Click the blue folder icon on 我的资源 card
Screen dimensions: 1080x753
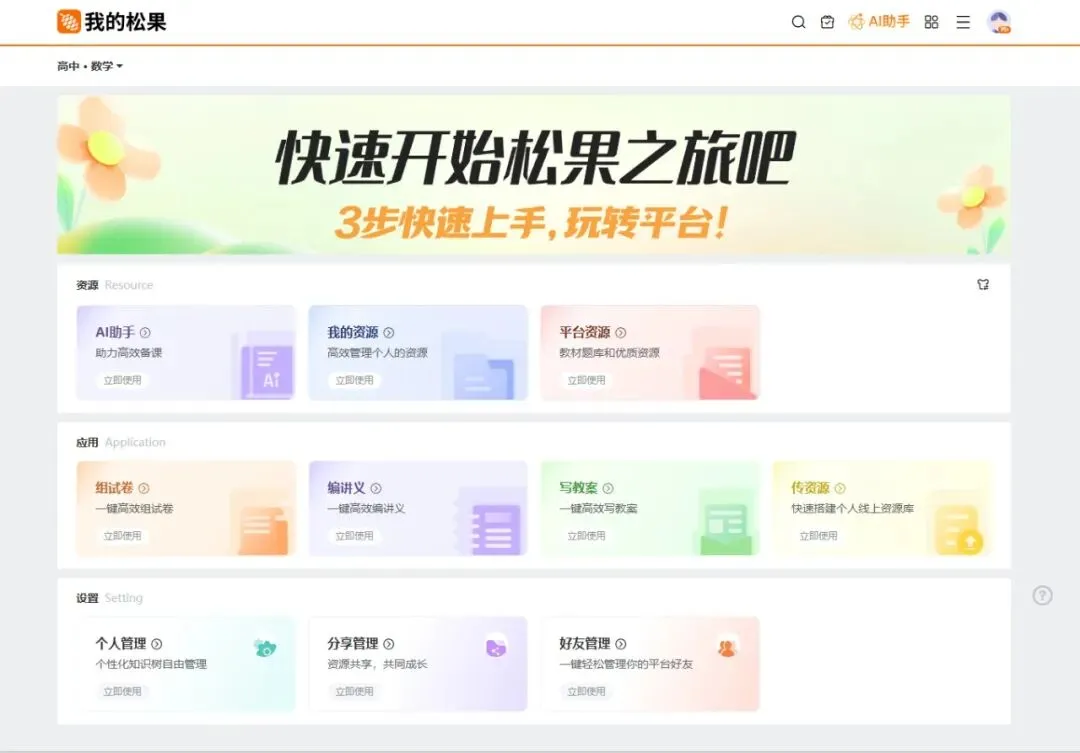(484, 376)
